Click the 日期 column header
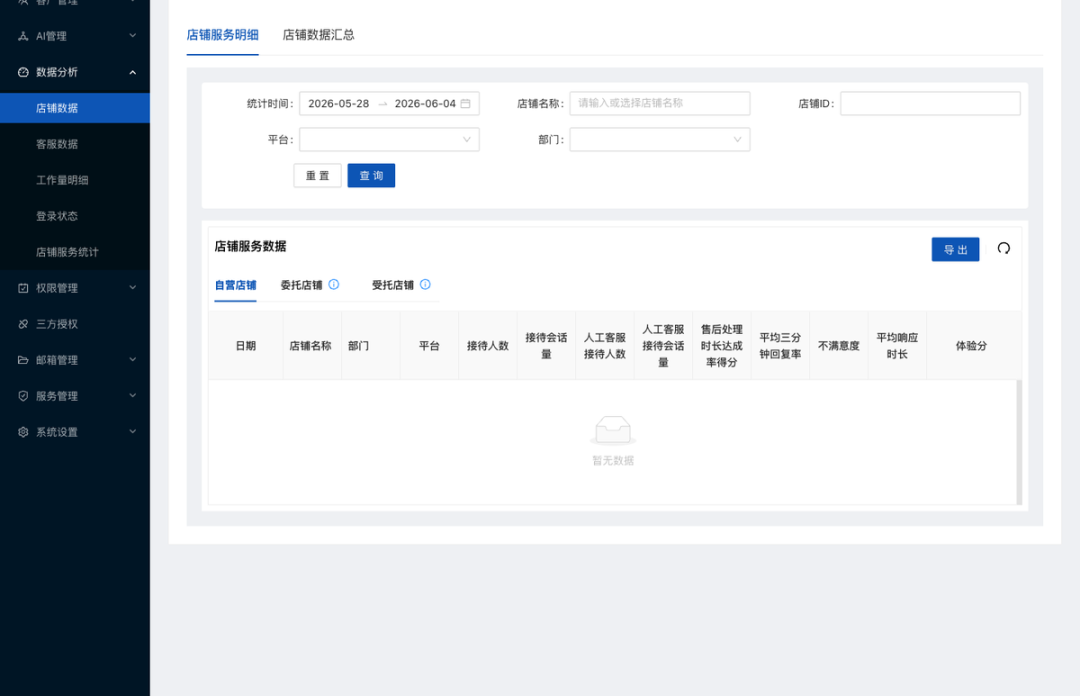 (246, 346)
